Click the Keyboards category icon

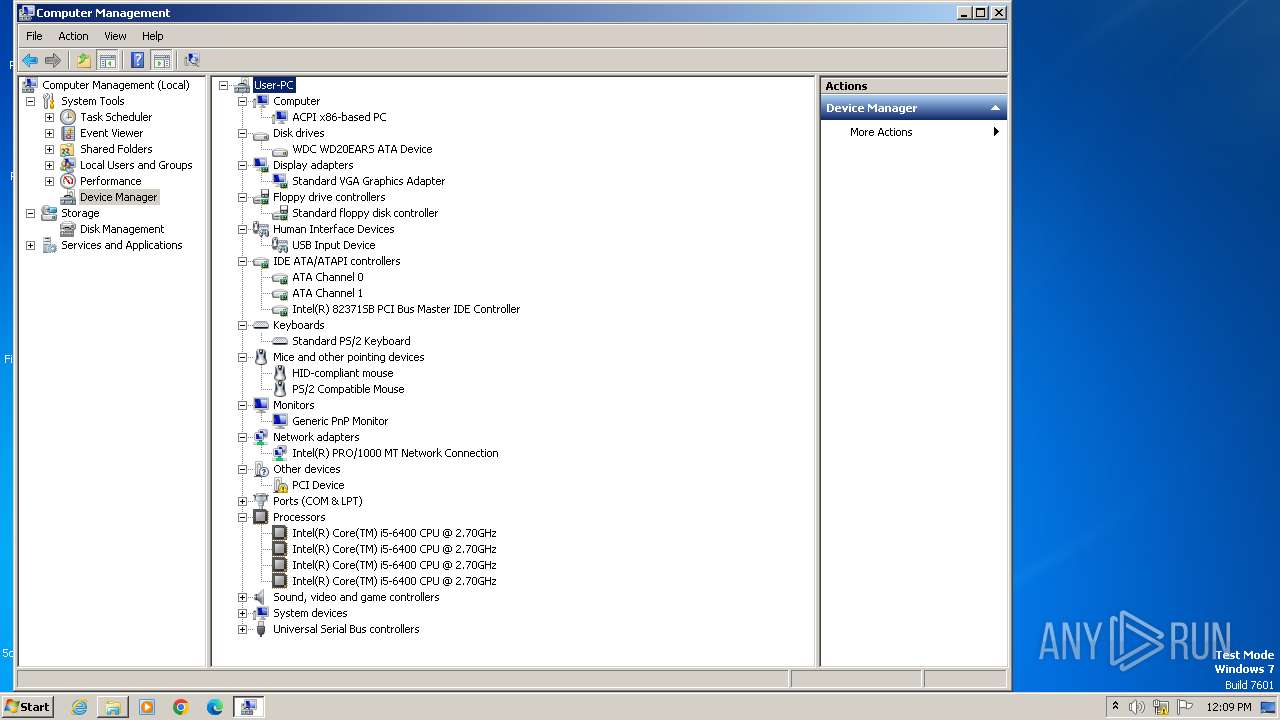pyautogui.click(x=261, y=325)
